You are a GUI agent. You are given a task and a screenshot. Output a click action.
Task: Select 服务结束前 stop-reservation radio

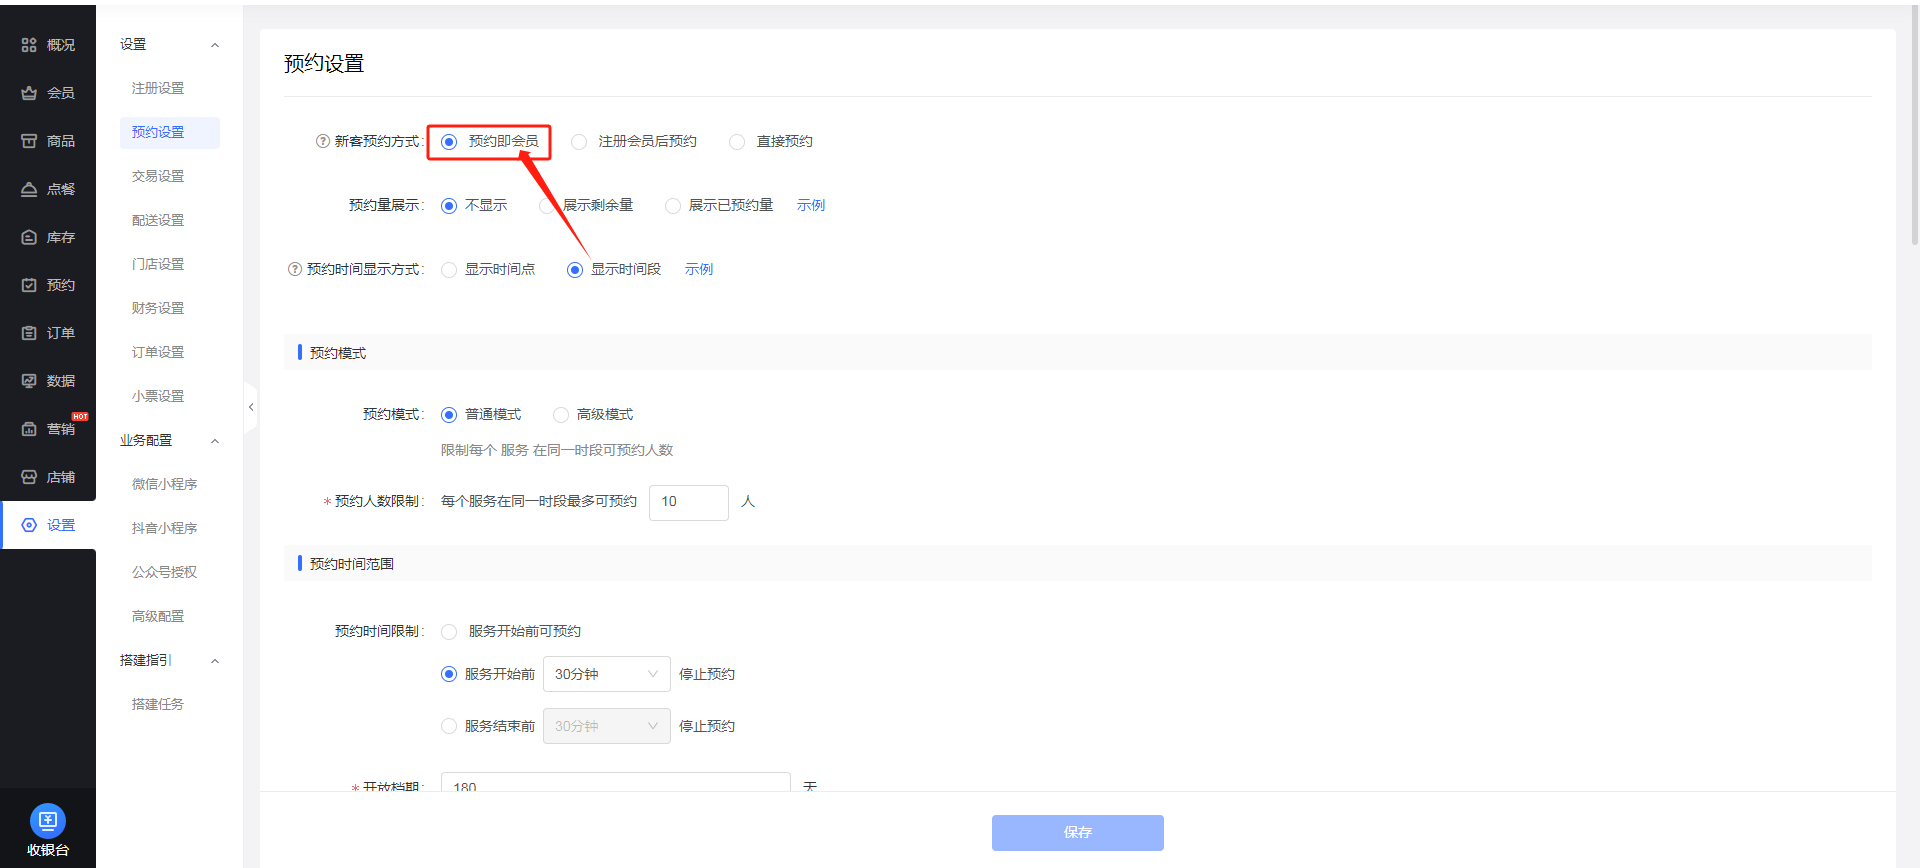point(449,726)
